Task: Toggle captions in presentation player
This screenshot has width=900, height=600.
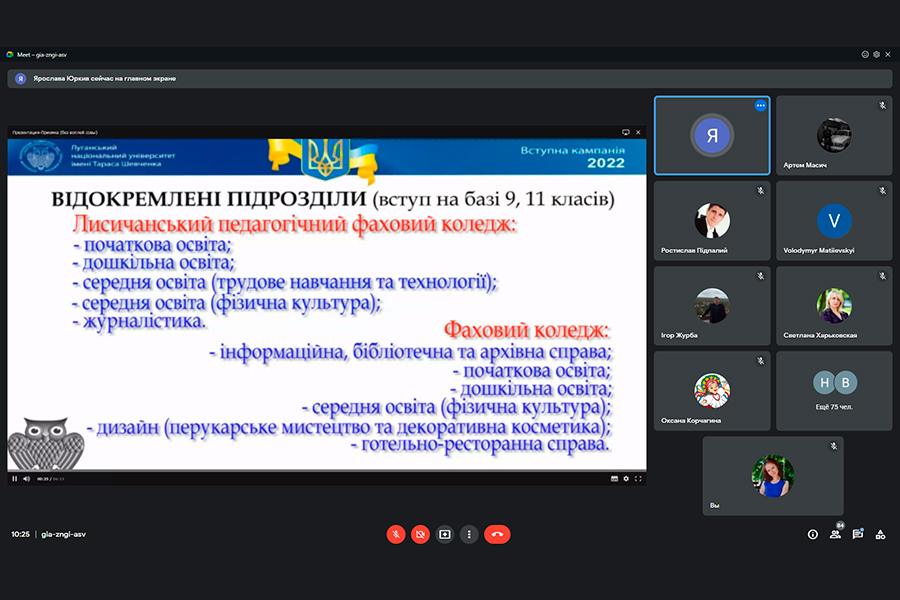Action: [614, 478]
